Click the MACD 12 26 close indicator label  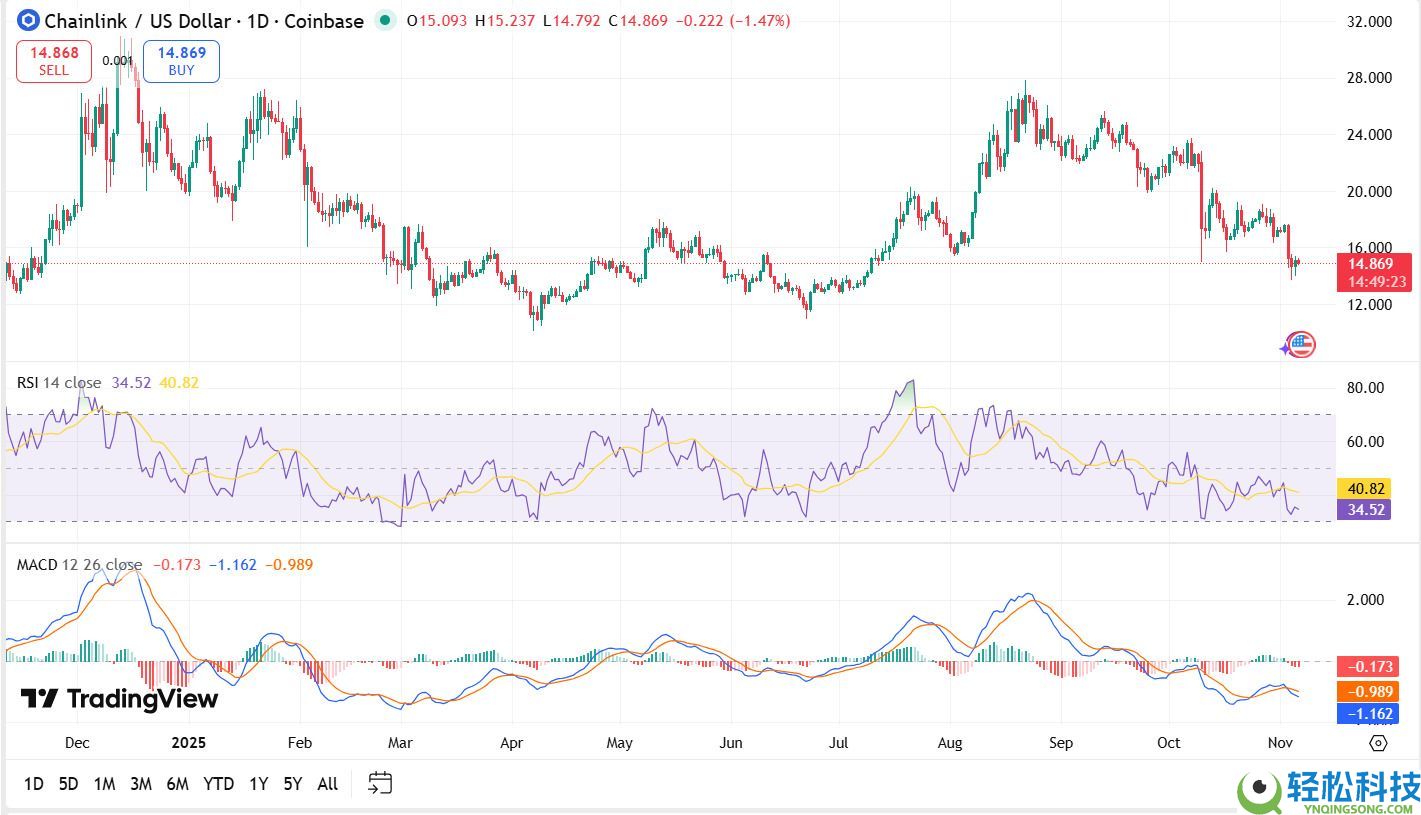(79, 565)
